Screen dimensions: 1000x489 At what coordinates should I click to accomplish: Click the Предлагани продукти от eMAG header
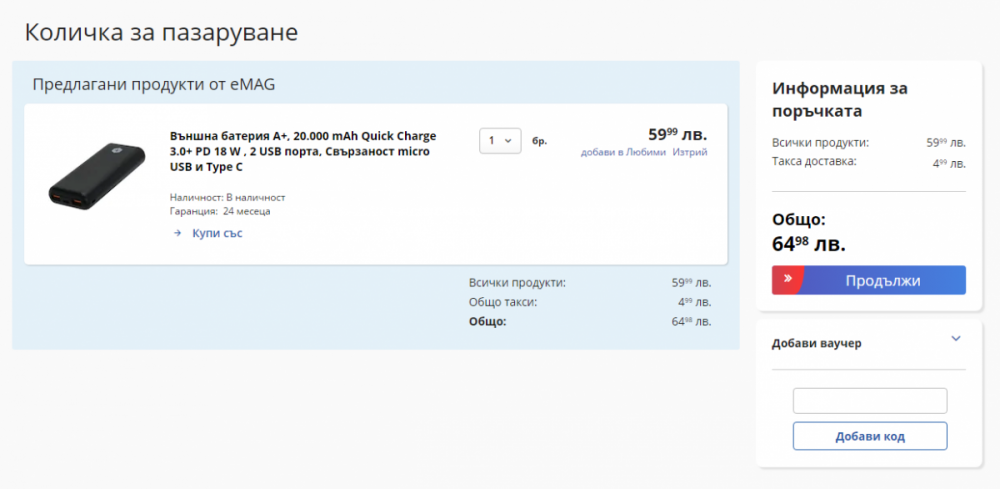[x=153, y=84]
